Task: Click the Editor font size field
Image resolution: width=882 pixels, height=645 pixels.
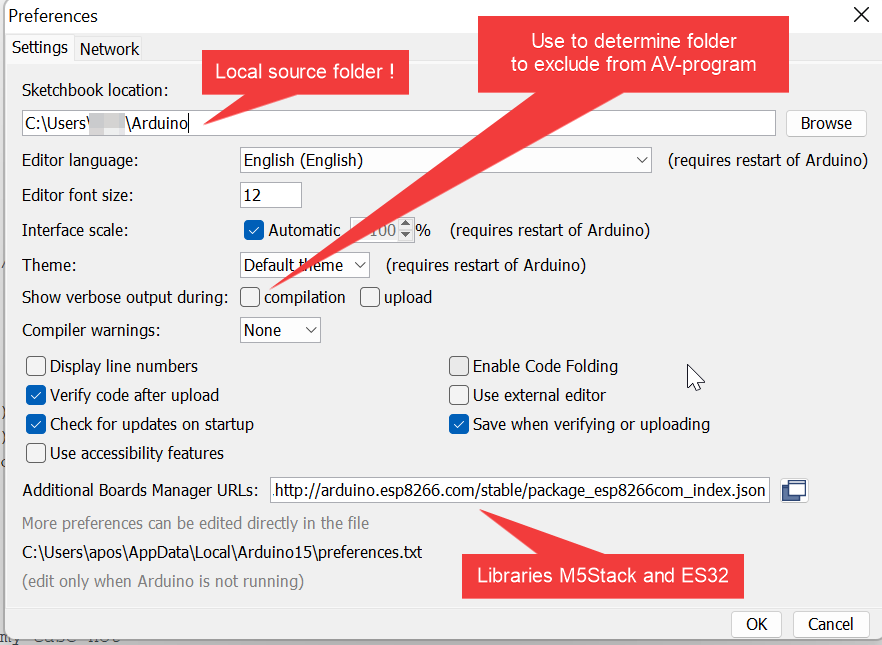Action: click(x=271, y=195)
